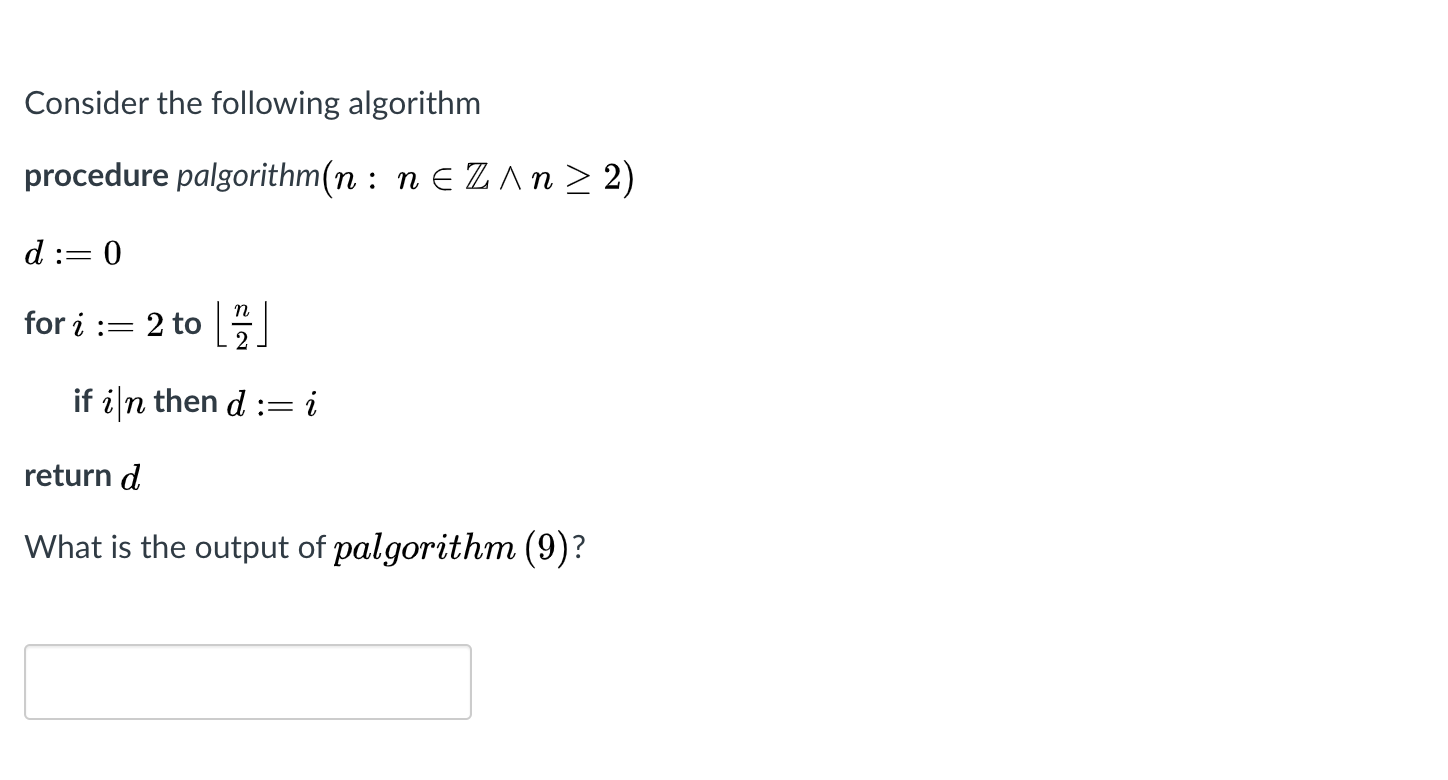Viewport: 1448px width, 780px height.
Task: Click the for loop line
Action: pyautogui.click(x=145, y=323)
